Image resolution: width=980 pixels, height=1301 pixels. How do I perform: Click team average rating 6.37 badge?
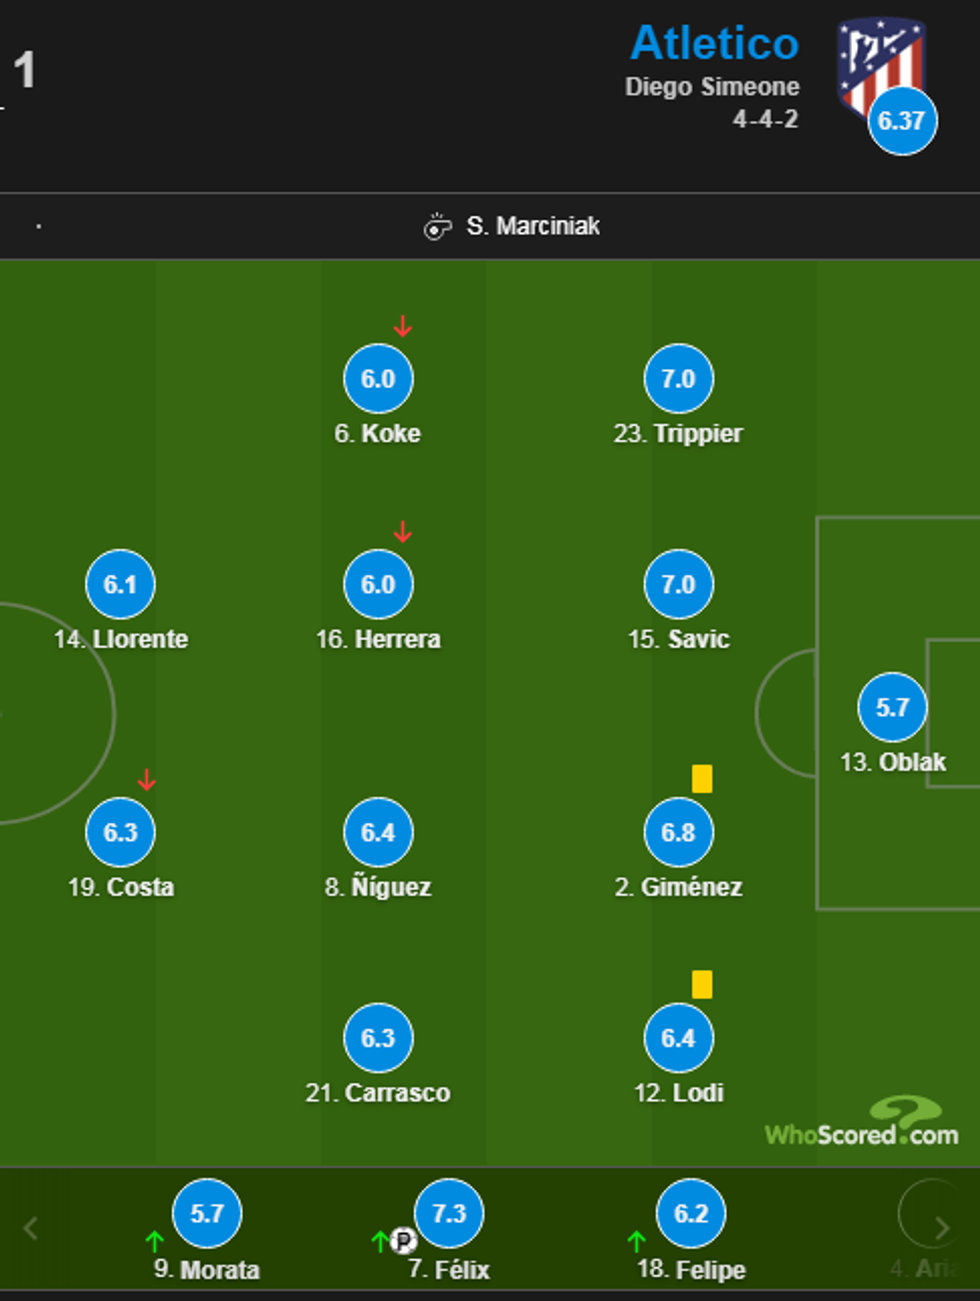(x=902, y=121)
